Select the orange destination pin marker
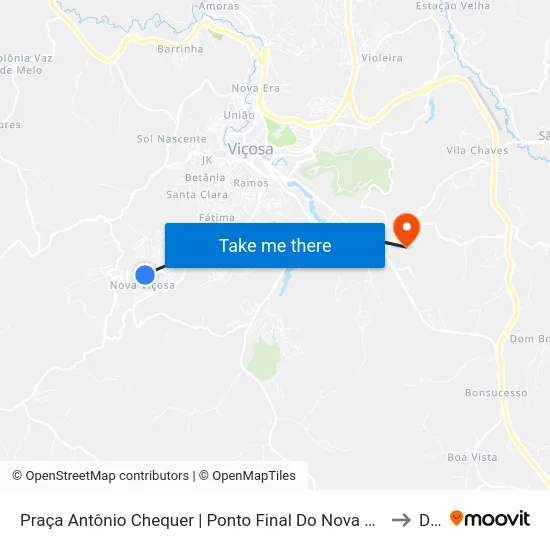 (x=407, y=230)
